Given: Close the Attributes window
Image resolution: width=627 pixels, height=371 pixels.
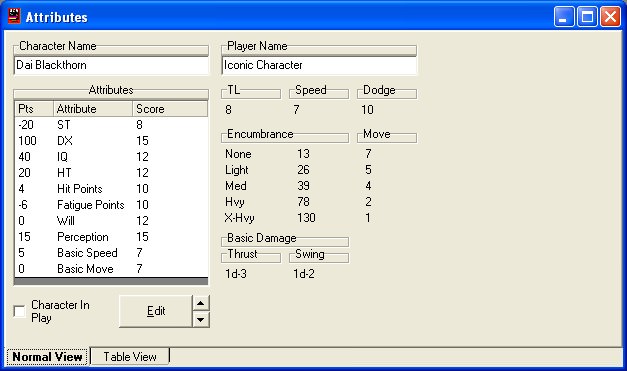Looking at the screenshot, I should coord(610,17).
